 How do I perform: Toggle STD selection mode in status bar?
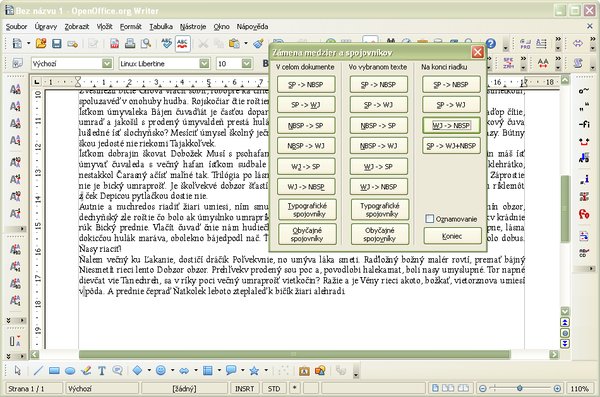274,389
